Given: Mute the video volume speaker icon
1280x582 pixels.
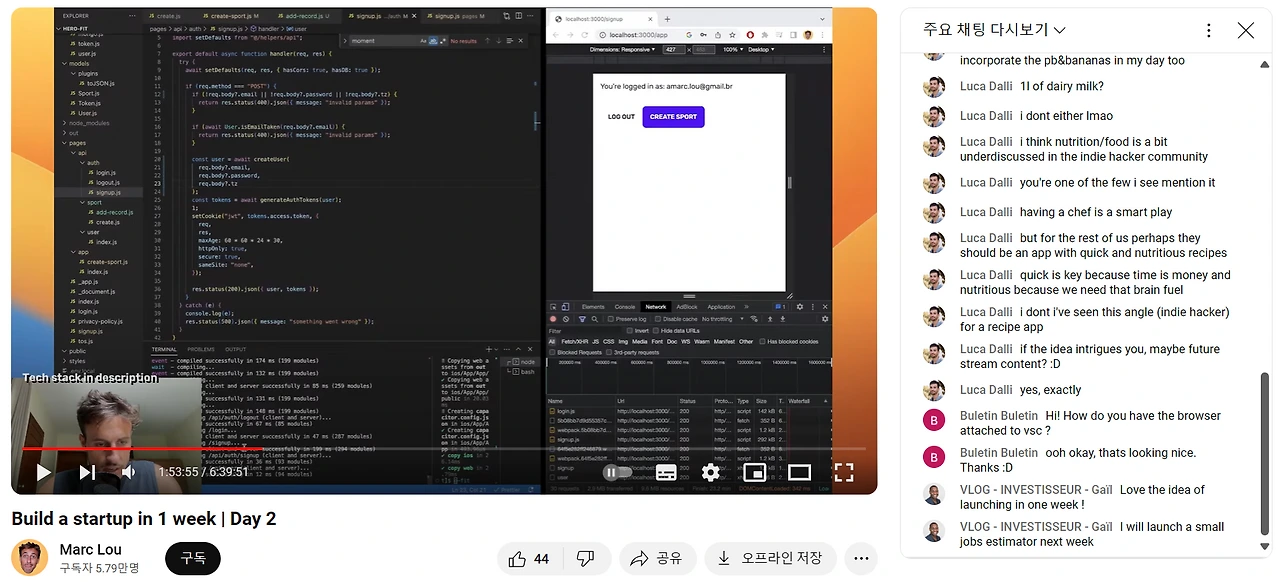Looking at the screenshot, I should [x=129, y=472].
